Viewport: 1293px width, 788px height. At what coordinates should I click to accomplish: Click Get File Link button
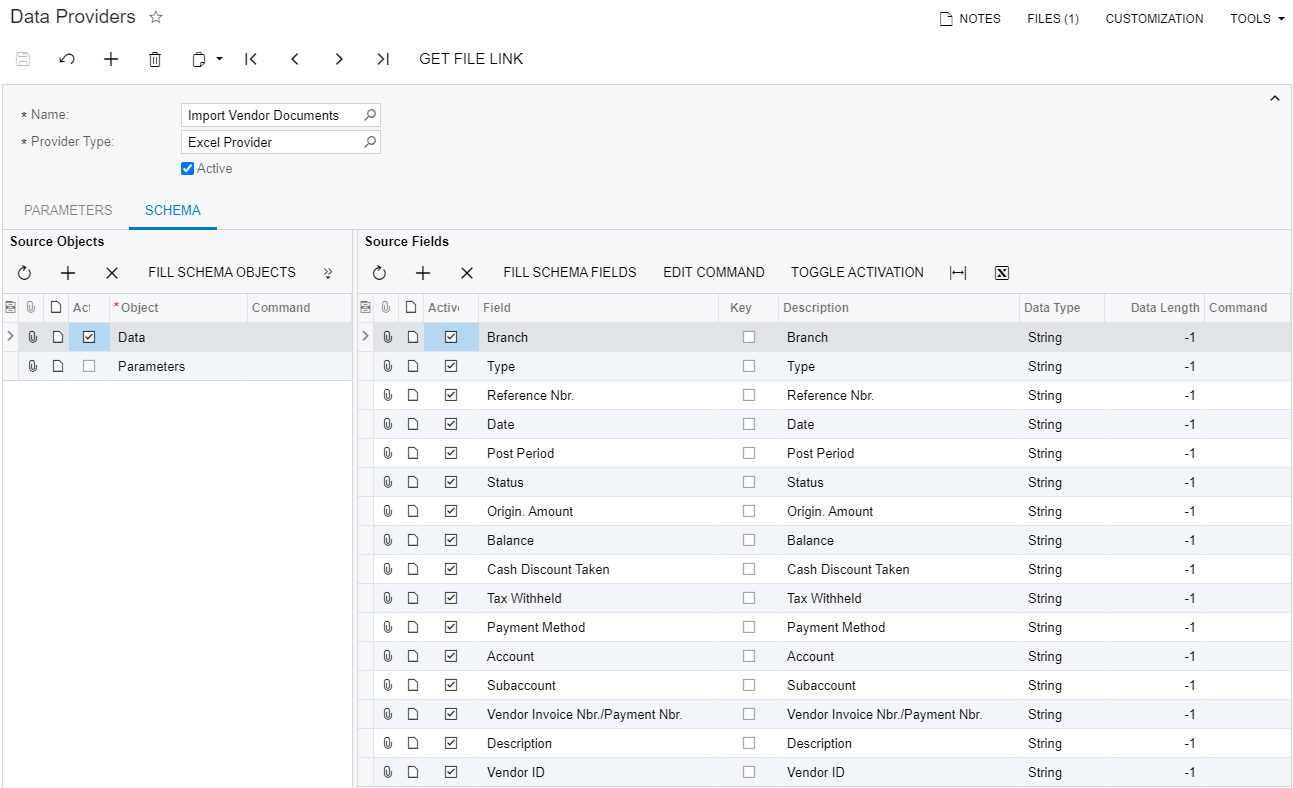click(471, 59)
